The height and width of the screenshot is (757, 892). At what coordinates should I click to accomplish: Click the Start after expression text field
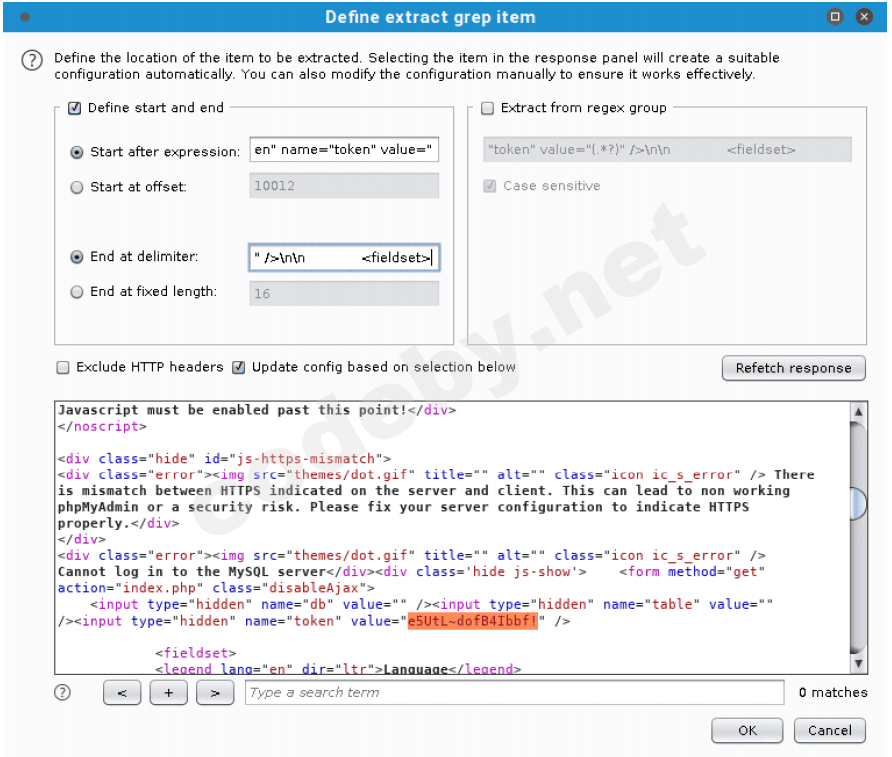click(344, 150)
